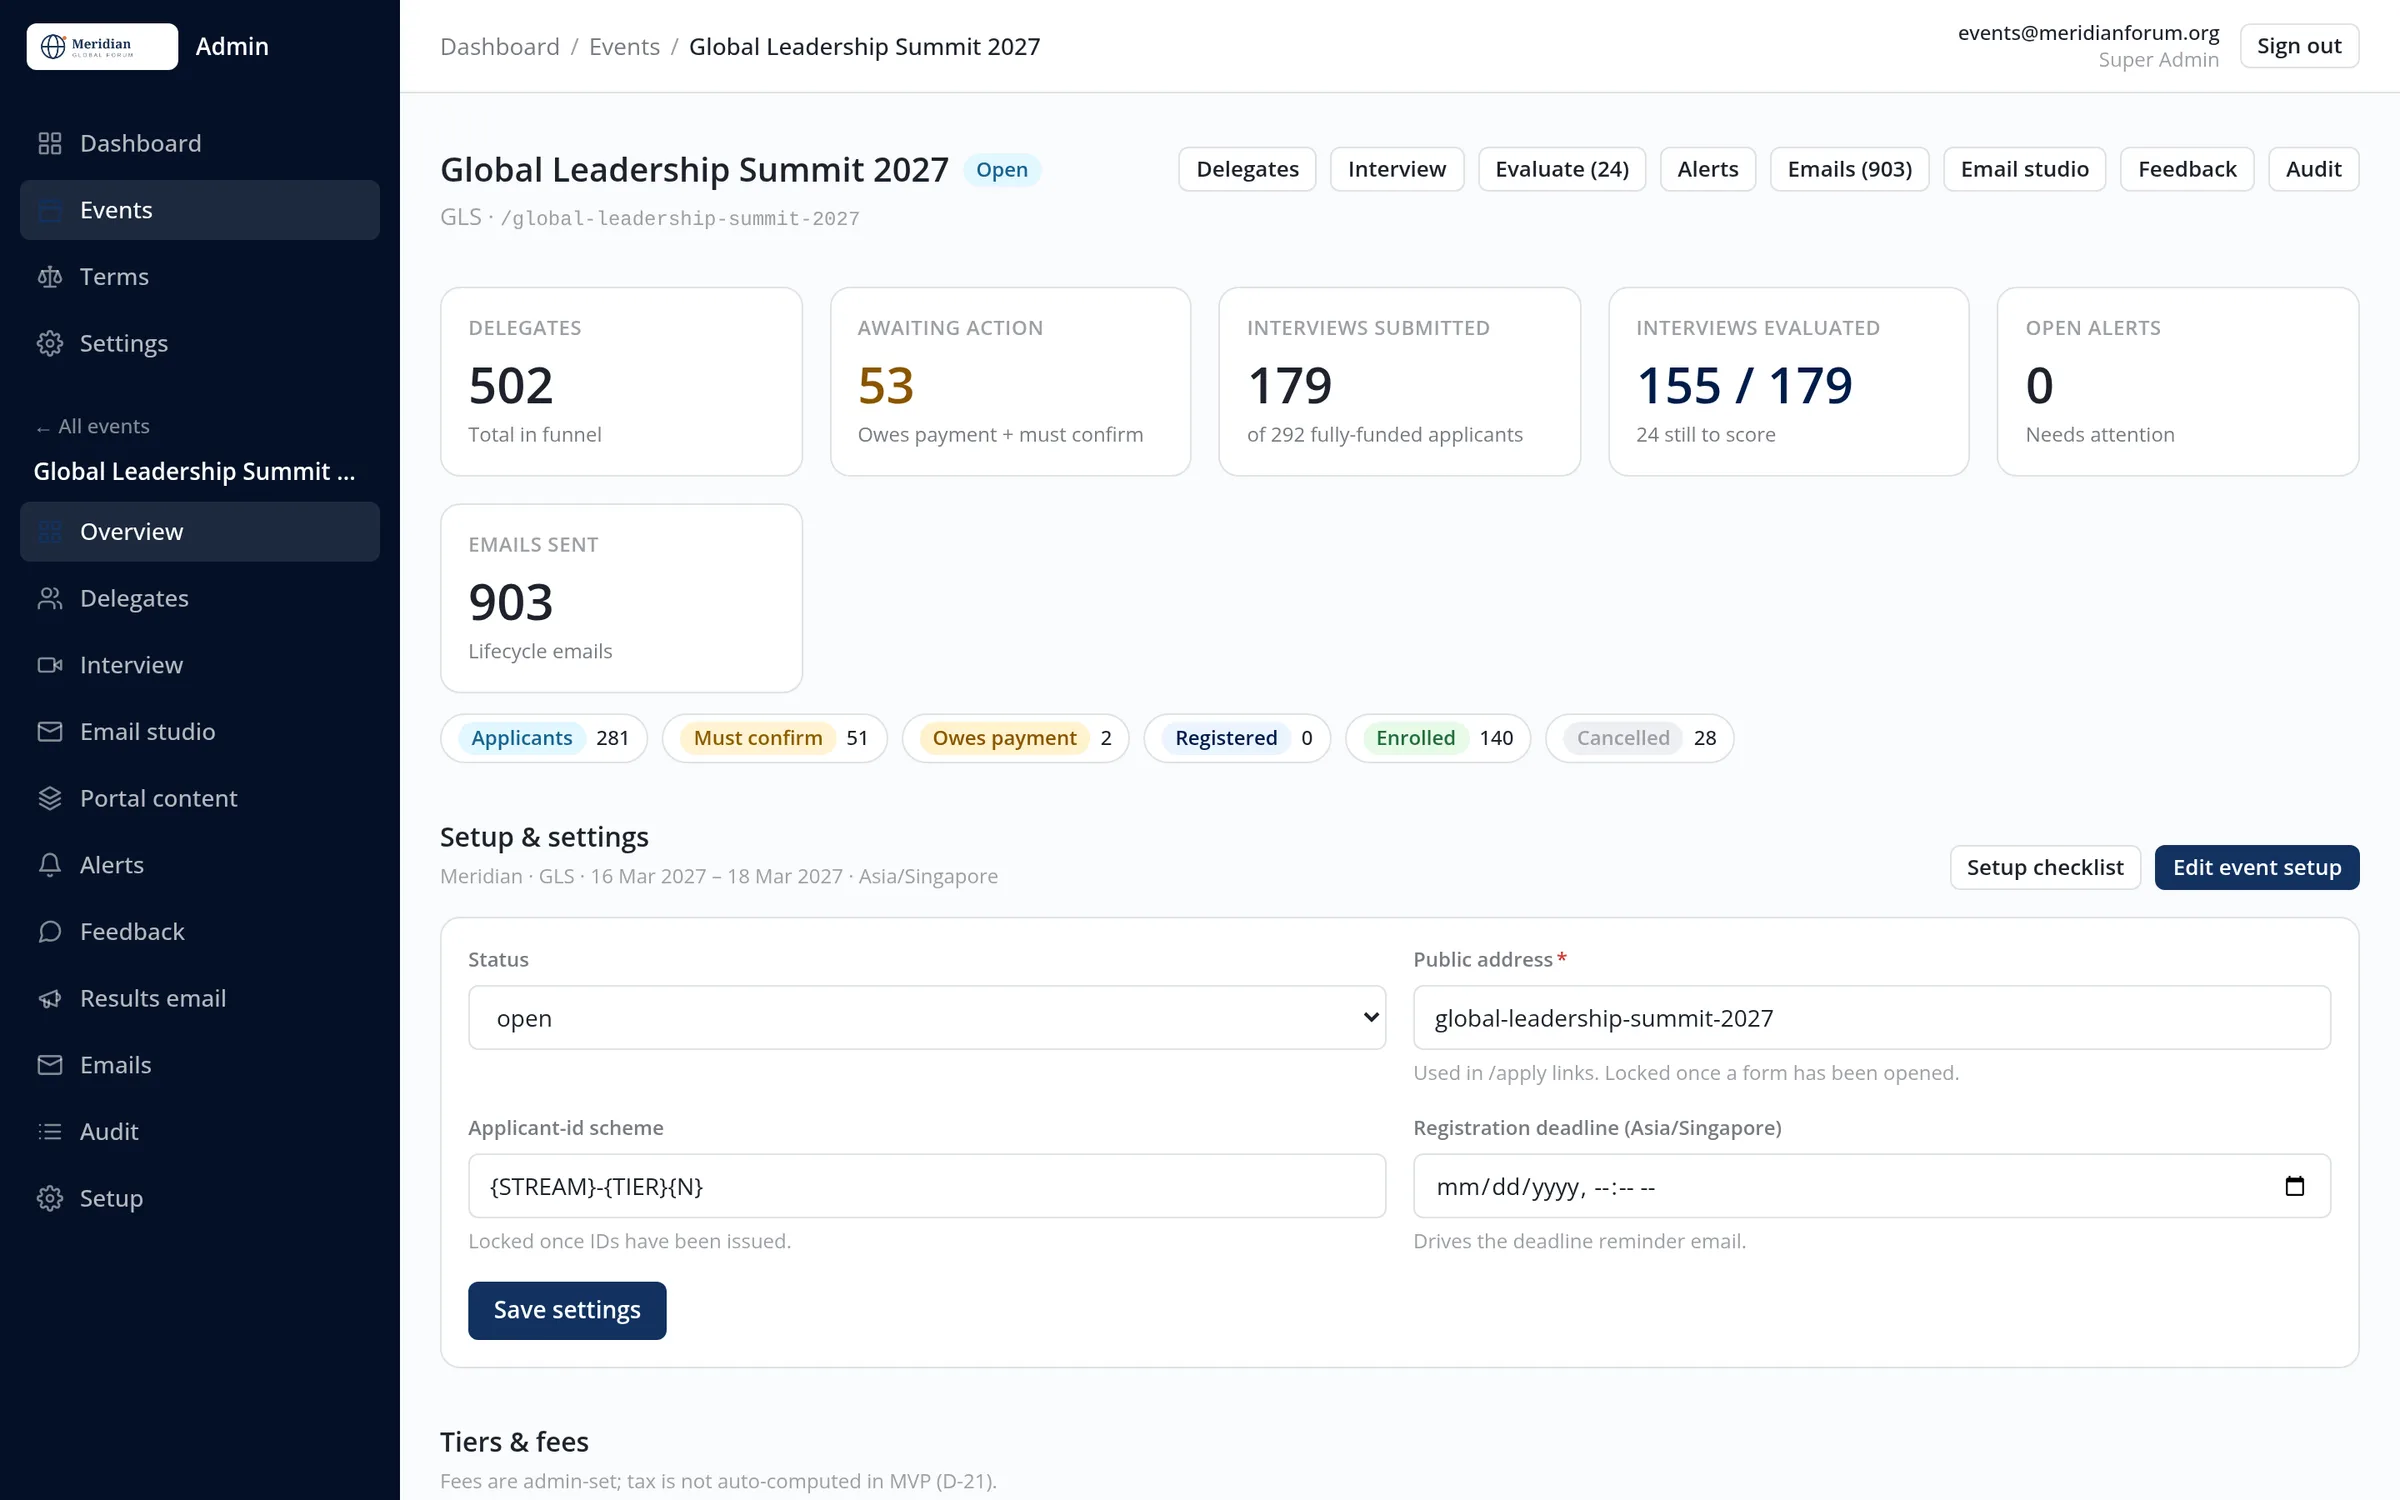Click the Email studio envelope icon

coord(50,732)
